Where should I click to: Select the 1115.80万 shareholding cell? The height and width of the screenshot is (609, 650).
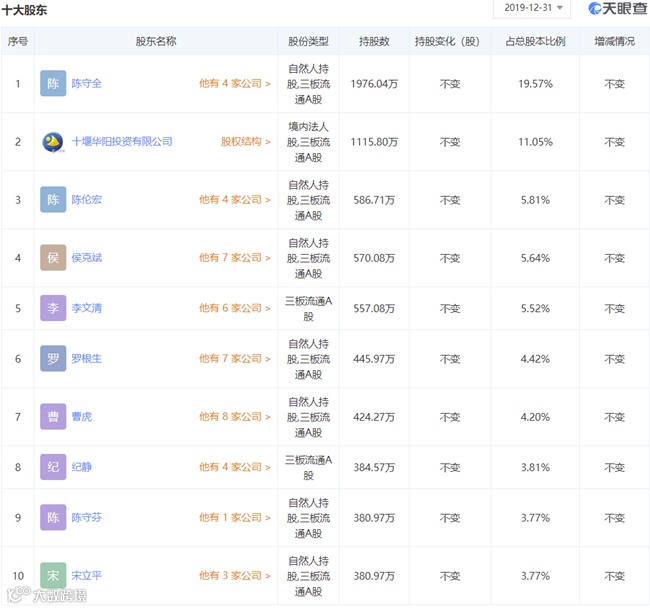[374, 142]
